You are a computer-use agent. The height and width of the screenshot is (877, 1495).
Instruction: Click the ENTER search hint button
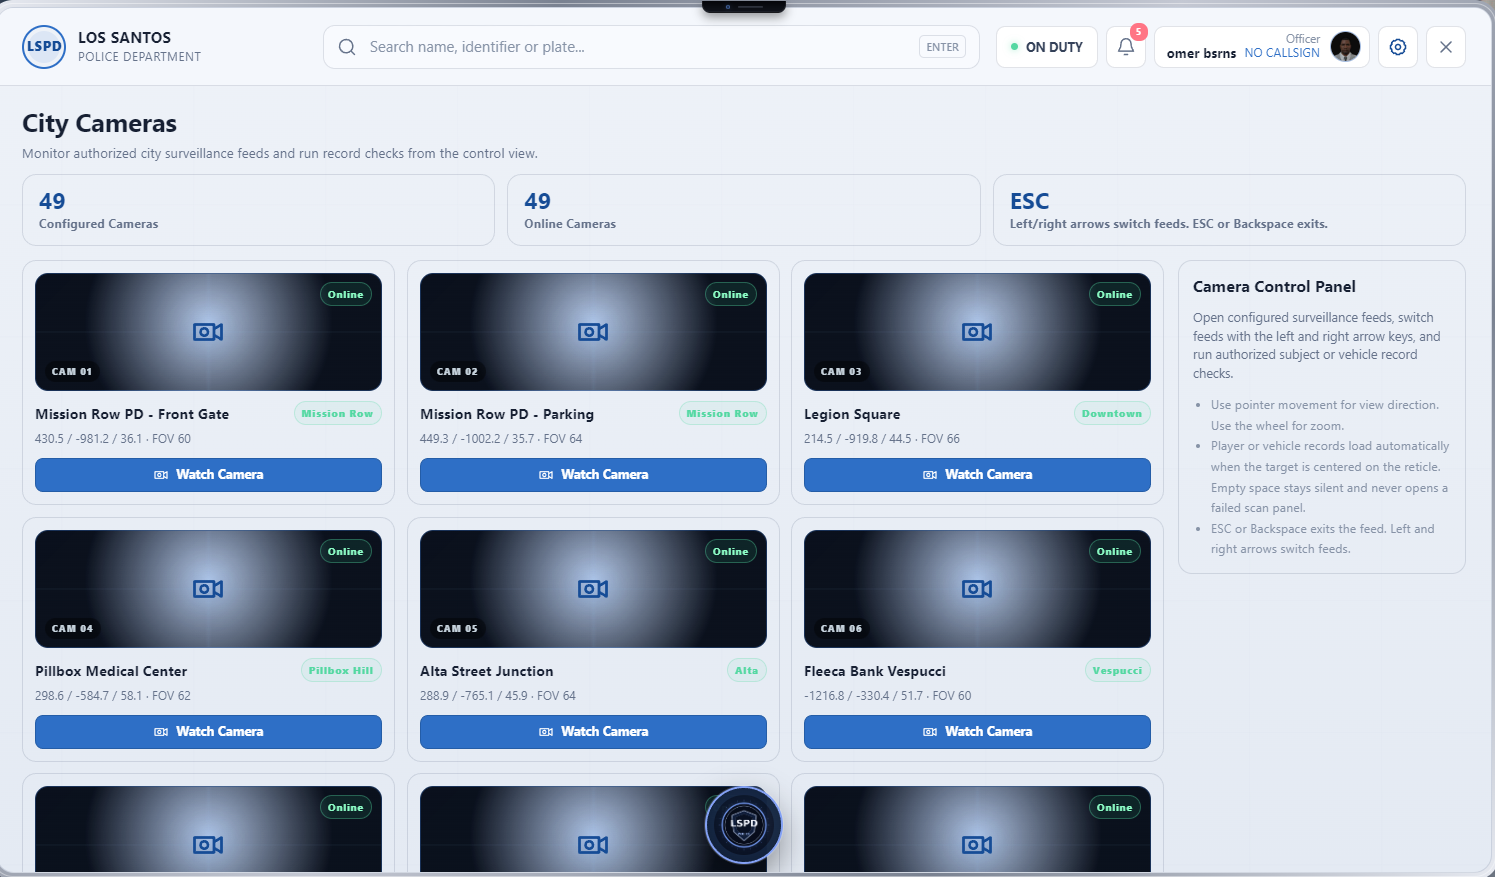942,47
